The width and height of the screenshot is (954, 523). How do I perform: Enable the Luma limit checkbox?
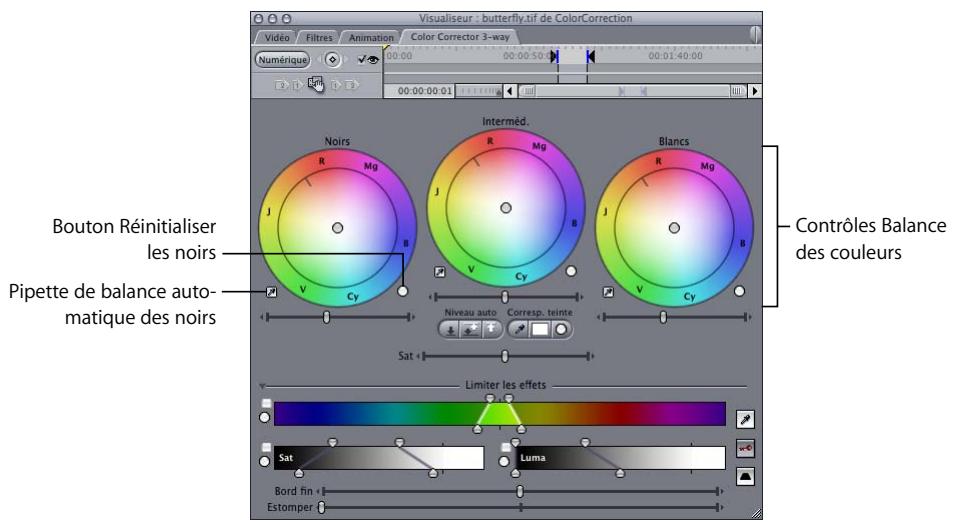[x=506, y=447]
